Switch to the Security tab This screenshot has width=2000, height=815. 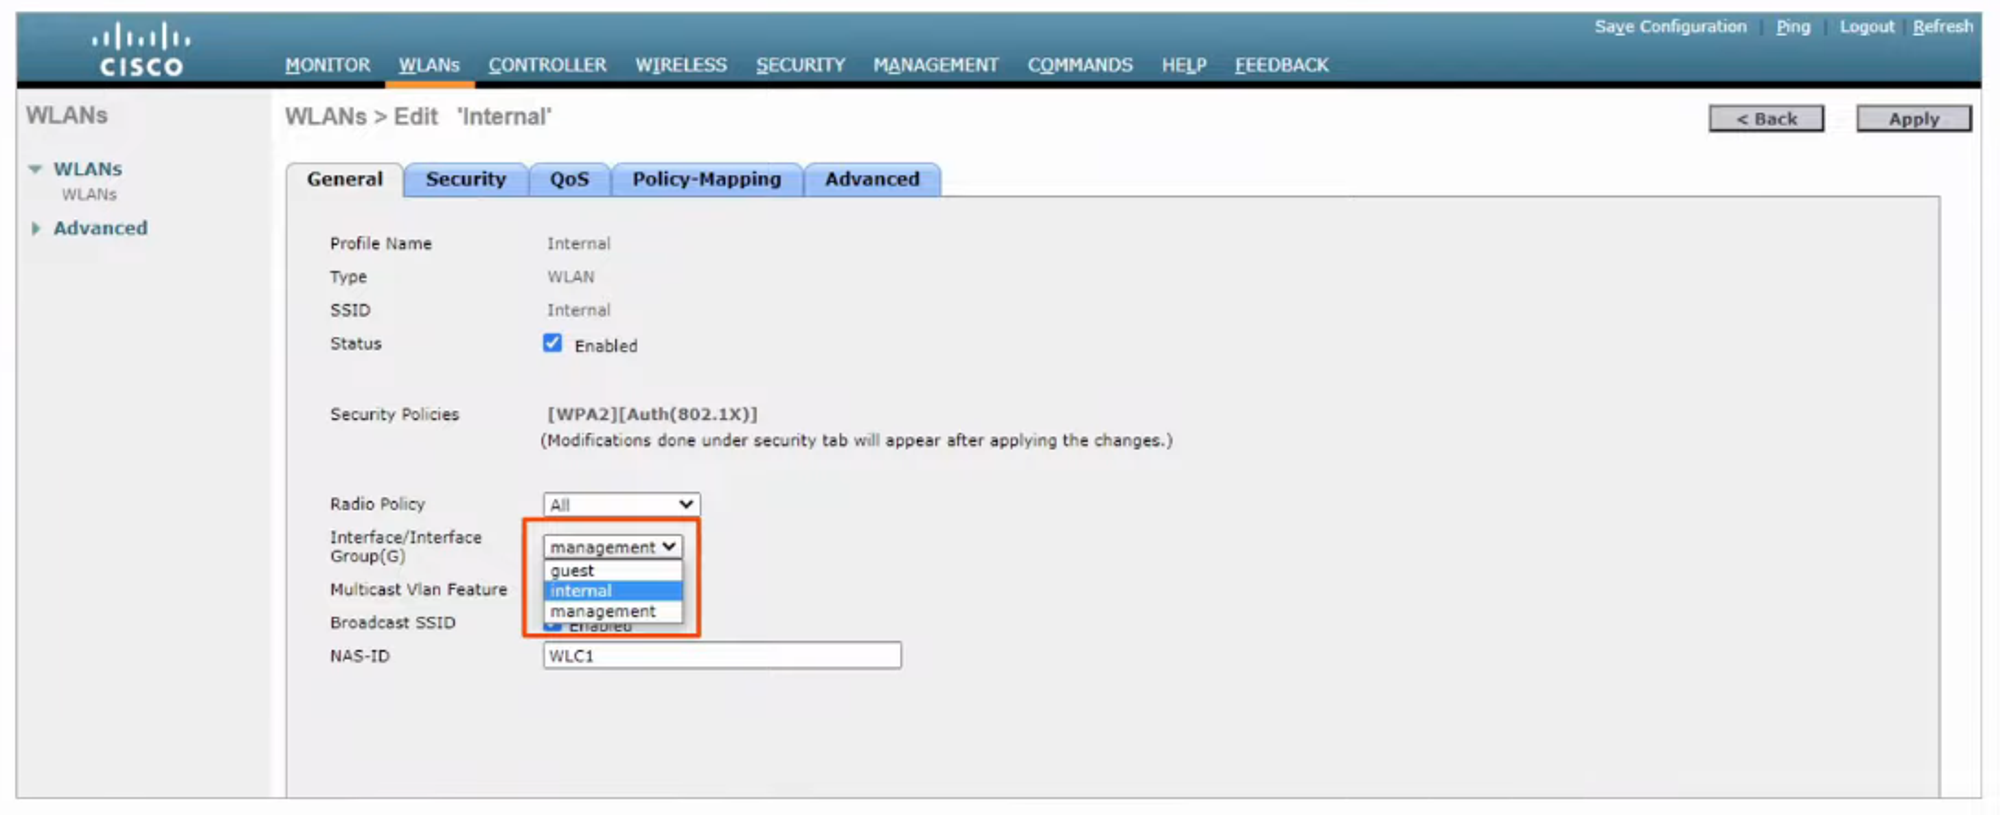coord(465,179)
